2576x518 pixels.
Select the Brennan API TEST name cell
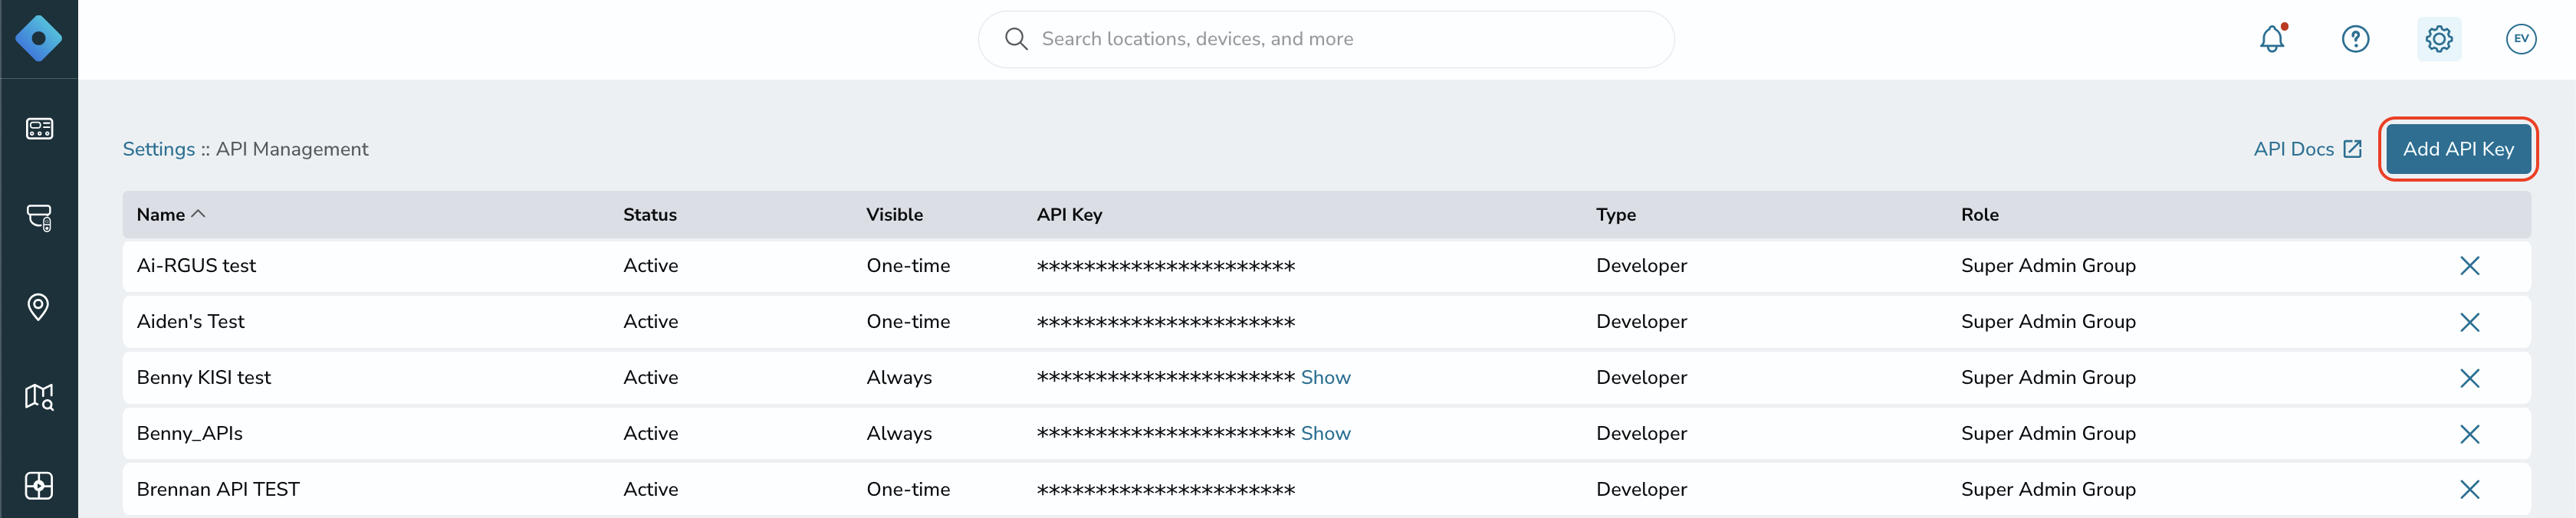[x=218, y=490]
